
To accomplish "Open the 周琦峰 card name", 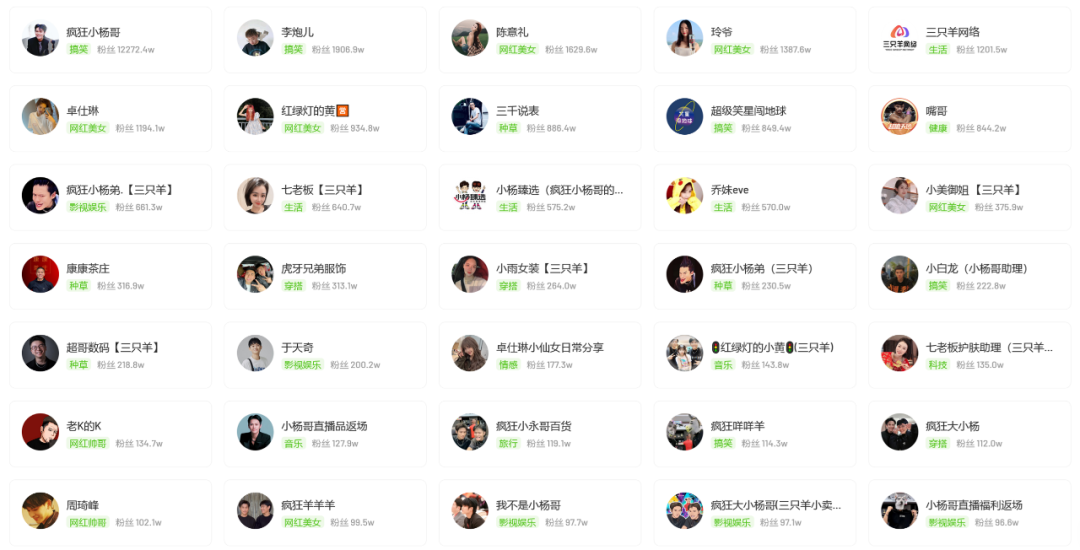I will 83,505.
